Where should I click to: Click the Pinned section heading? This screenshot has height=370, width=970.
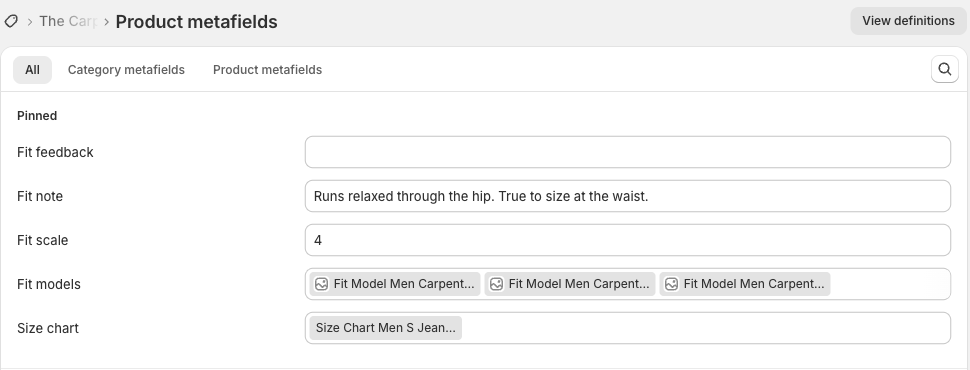point(37,116)
